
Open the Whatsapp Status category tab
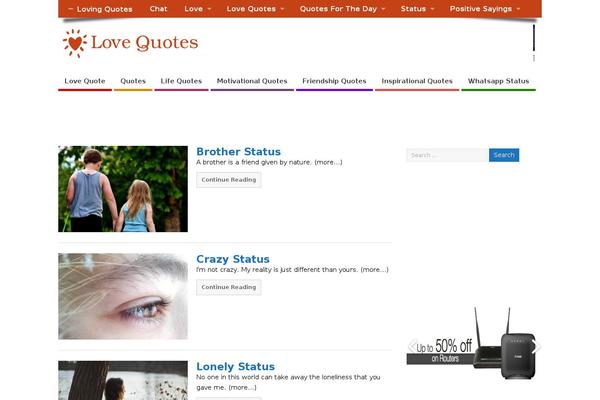pos(499,82)
